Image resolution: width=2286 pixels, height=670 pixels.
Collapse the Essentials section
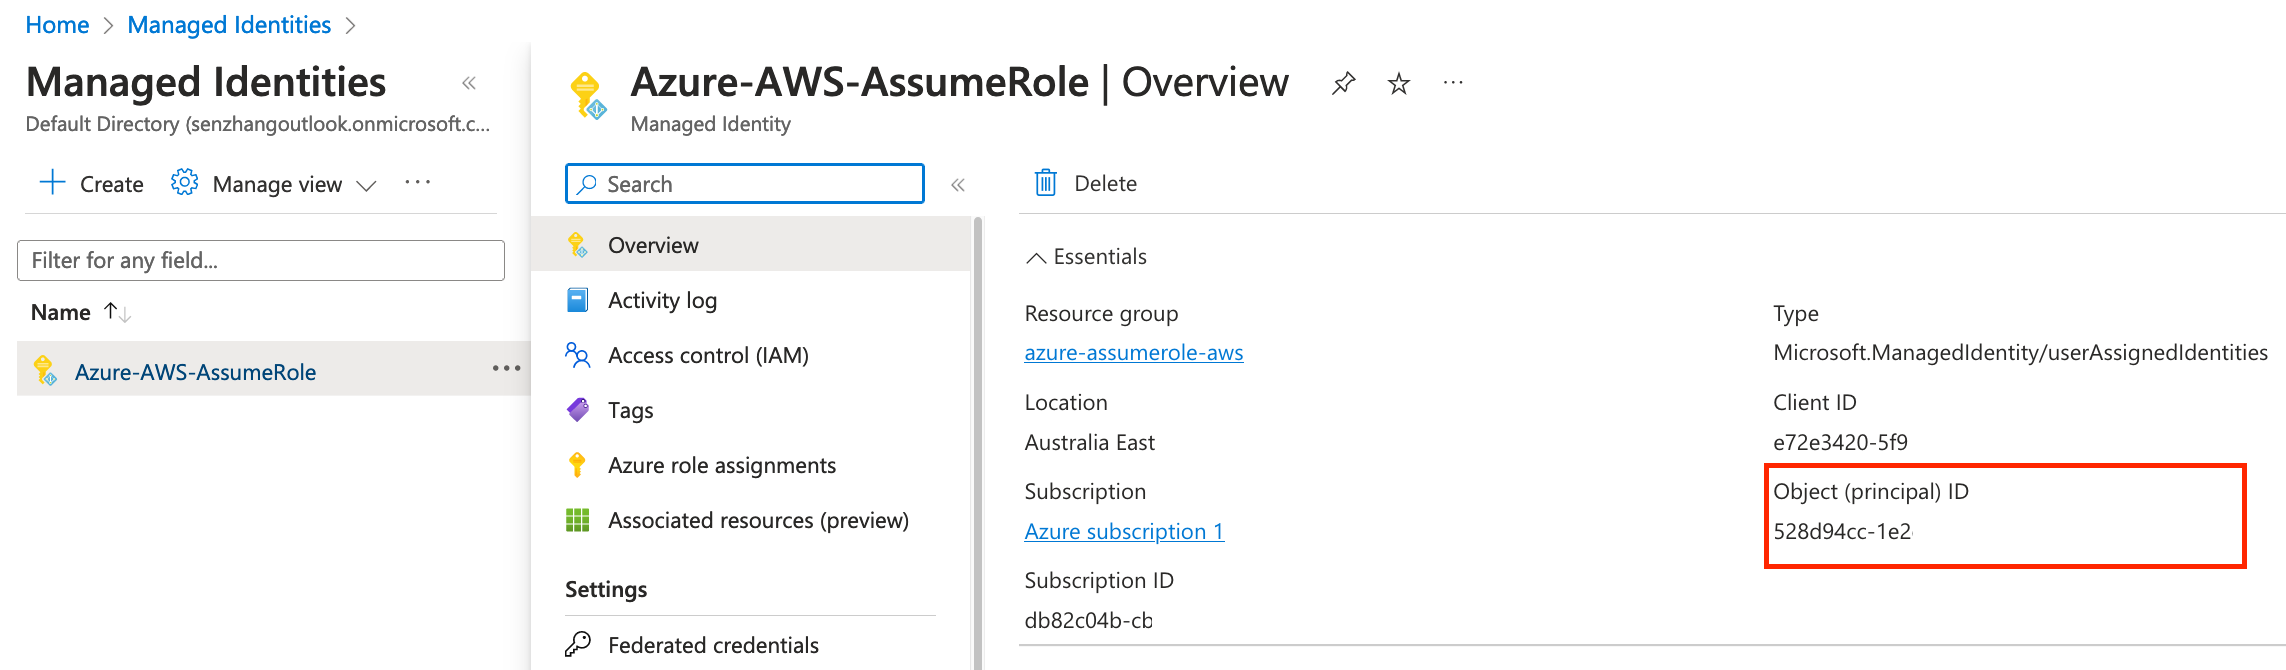pyautogui.click(x=1037, y=258)
